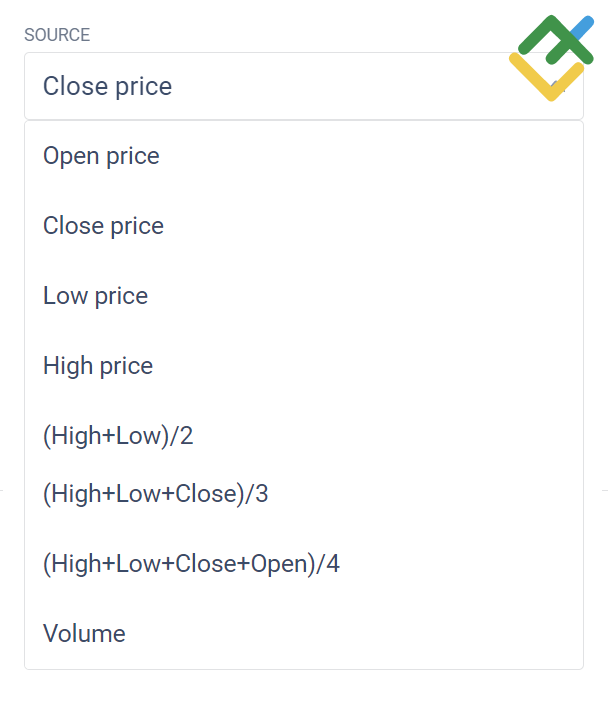The image size is (608, 707).
Task: Switch source to the median price formula
Action: [x=304, y=436]
